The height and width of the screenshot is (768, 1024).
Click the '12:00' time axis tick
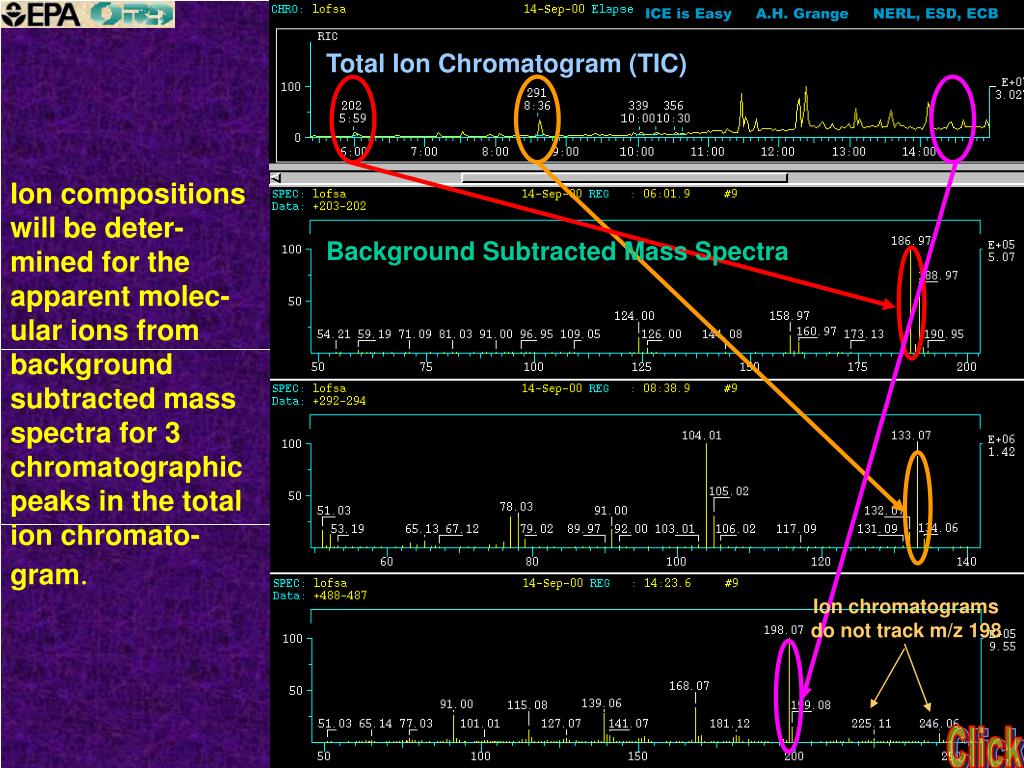pos(778,152)
